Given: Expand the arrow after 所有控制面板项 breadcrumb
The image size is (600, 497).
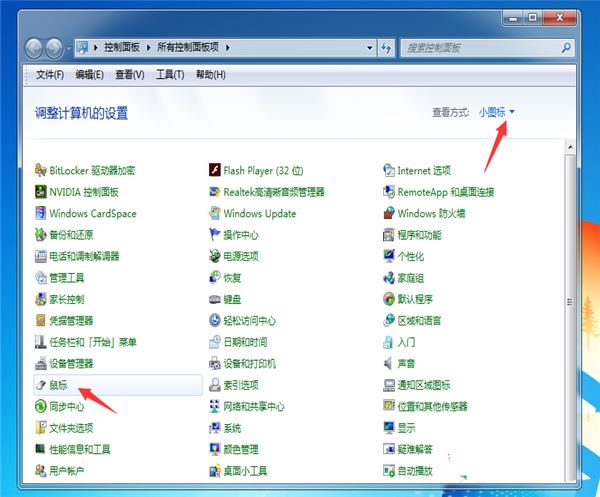Looking at the screenshot, I should [227, 48].
